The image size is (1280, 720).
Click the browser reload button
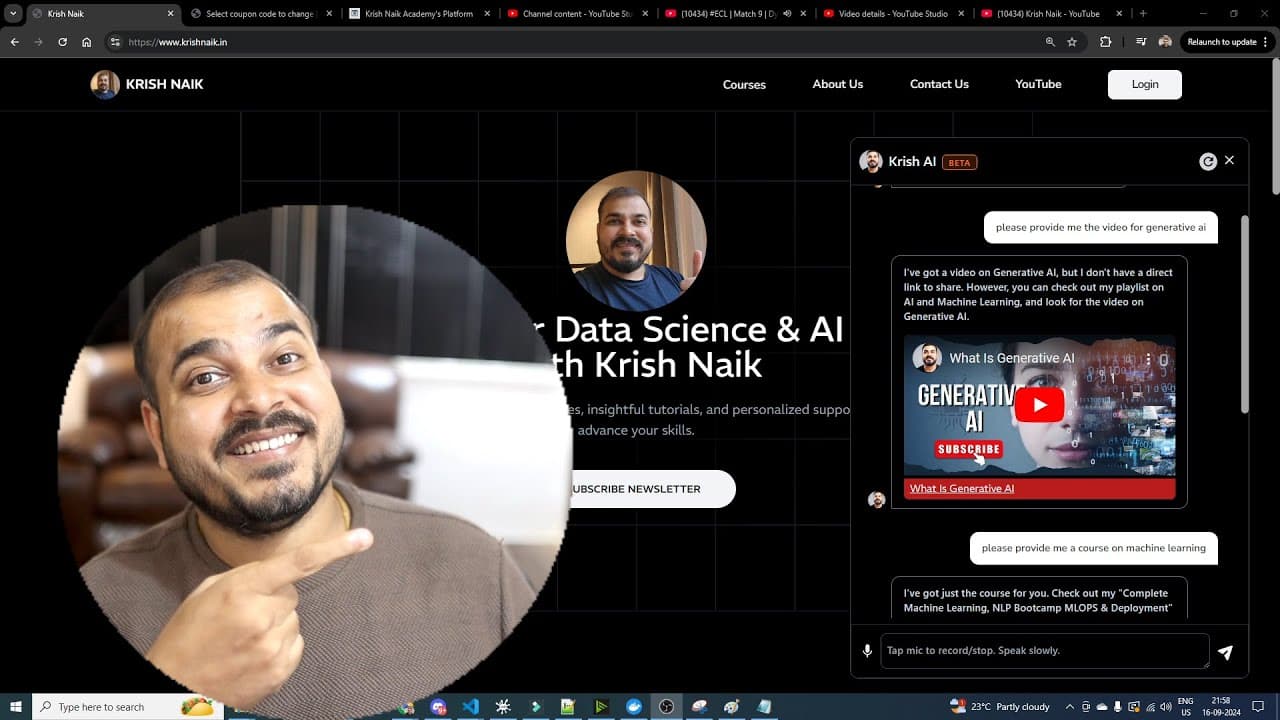(62, 42)
